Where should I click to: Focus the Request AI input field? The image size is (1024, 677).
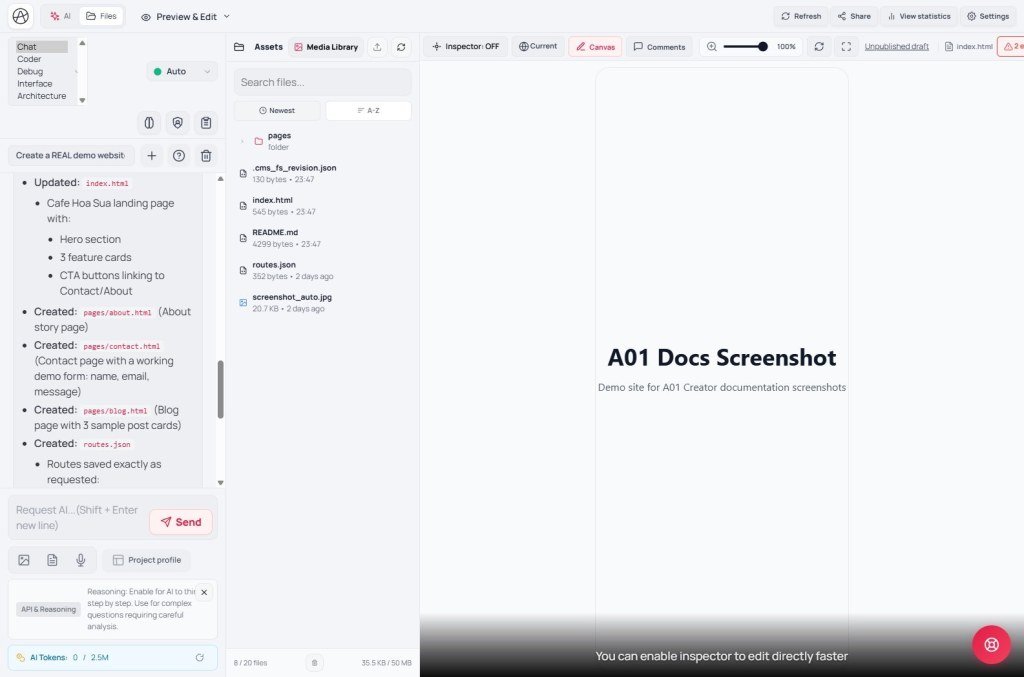click(78, 518)
